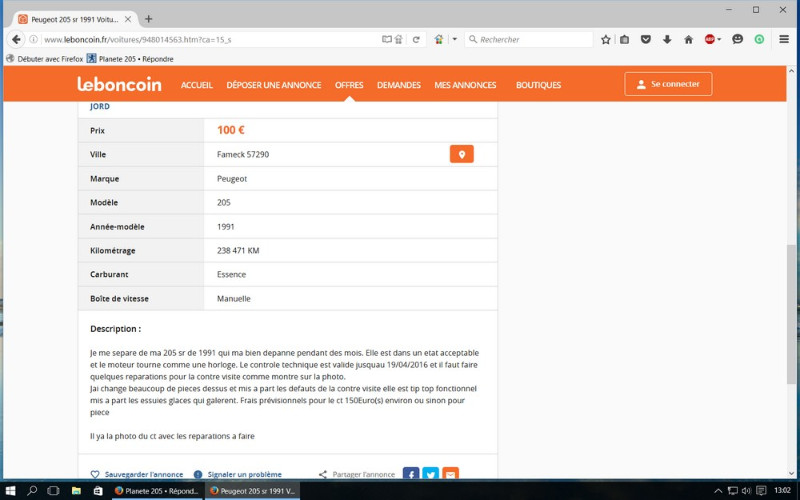The width and height of the screenshot is (800, 500).
Task: Open dropdown arrow next to house icon
Action: tap(455, 39)
